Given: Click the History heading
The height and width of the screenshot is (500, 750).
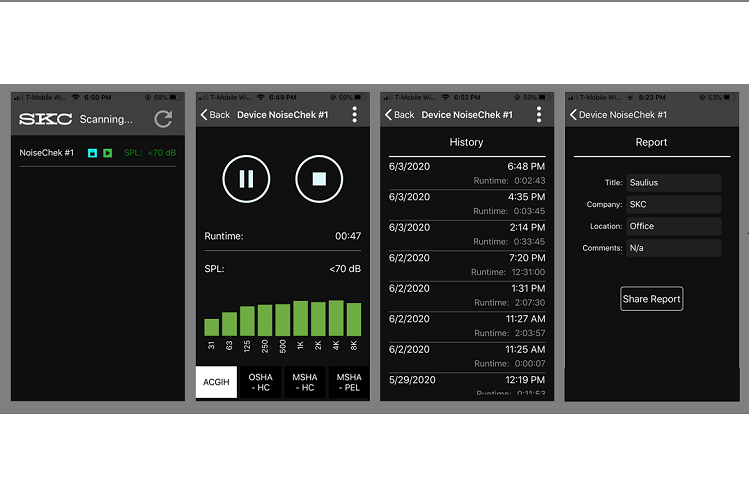Looking at the screenshot, I should [x=466, y=142].
